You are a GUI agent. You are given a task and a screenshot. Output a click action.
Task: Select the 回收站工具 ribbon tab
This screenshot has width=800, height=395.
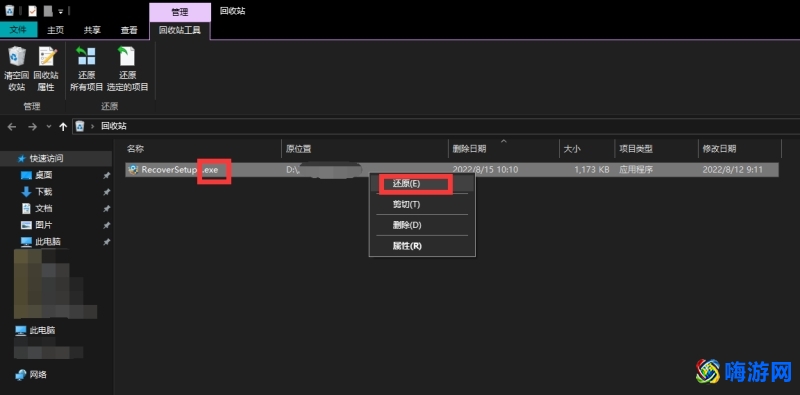[180, 30]
